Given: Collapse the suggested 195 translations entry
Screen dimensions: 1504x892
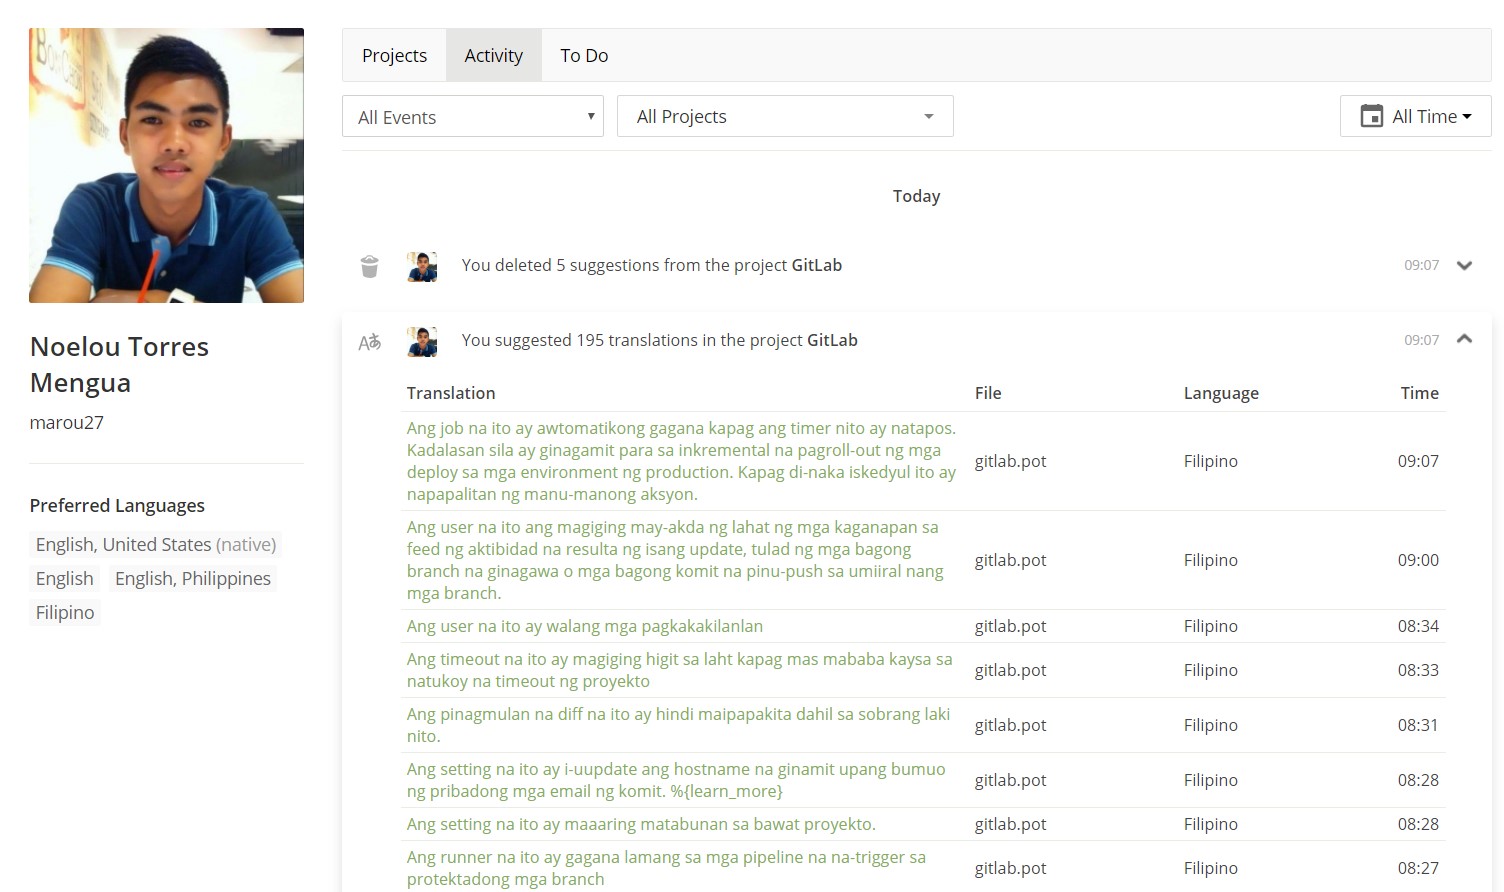Looking at the screenshot, I should [x=1464, y=340].
